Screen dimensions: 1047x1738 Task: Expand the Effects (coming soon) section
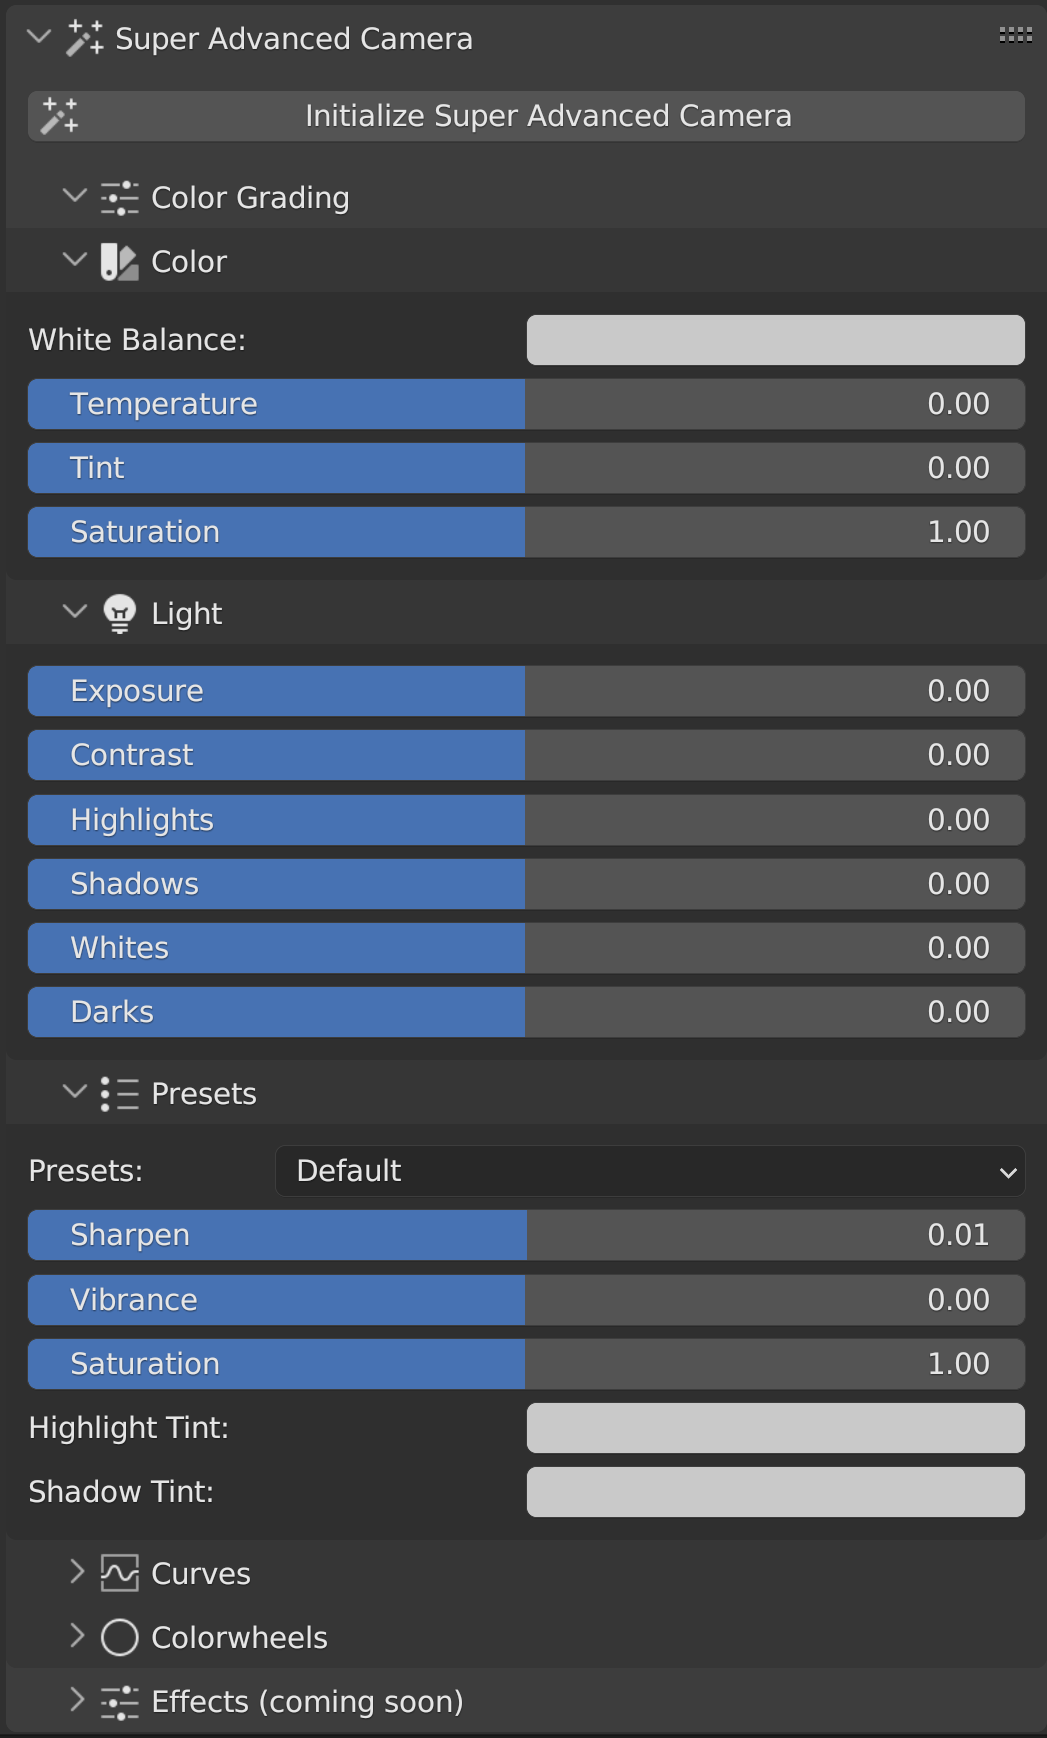pyautogui.click(x=78, y=1700)
